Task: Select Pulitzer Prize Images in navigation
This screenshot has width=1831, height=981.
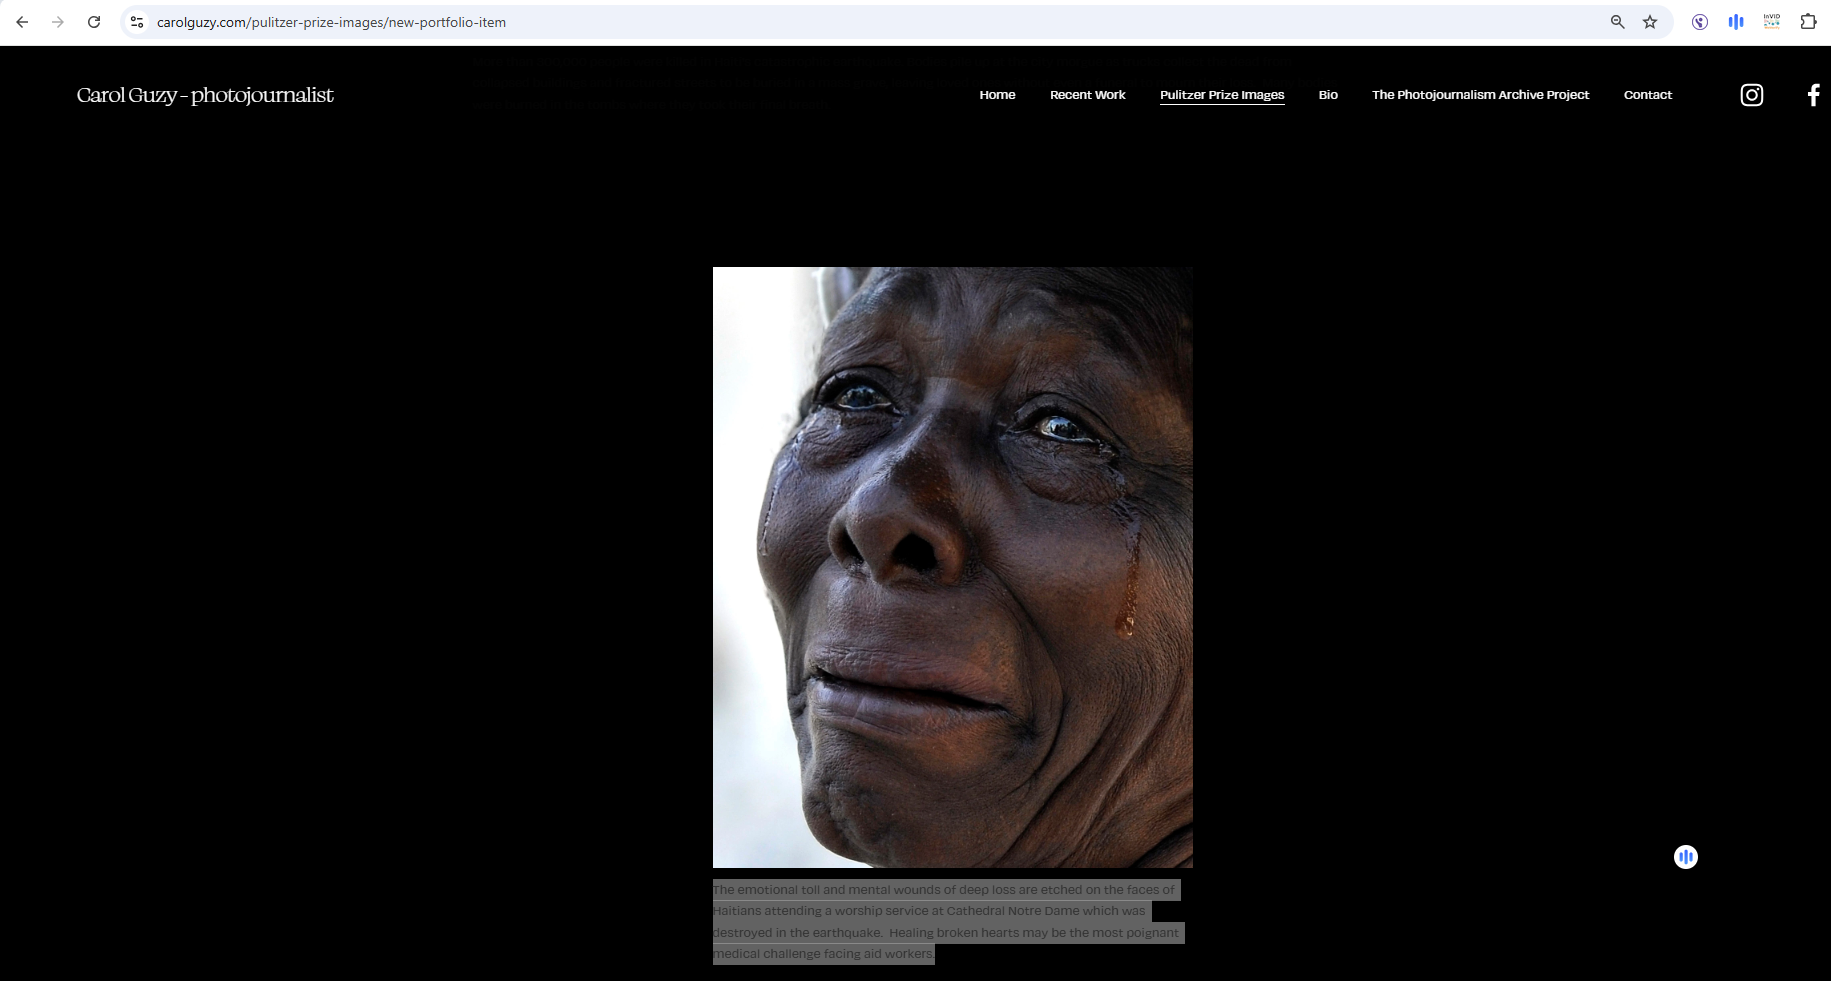Action: point(1221,95)
